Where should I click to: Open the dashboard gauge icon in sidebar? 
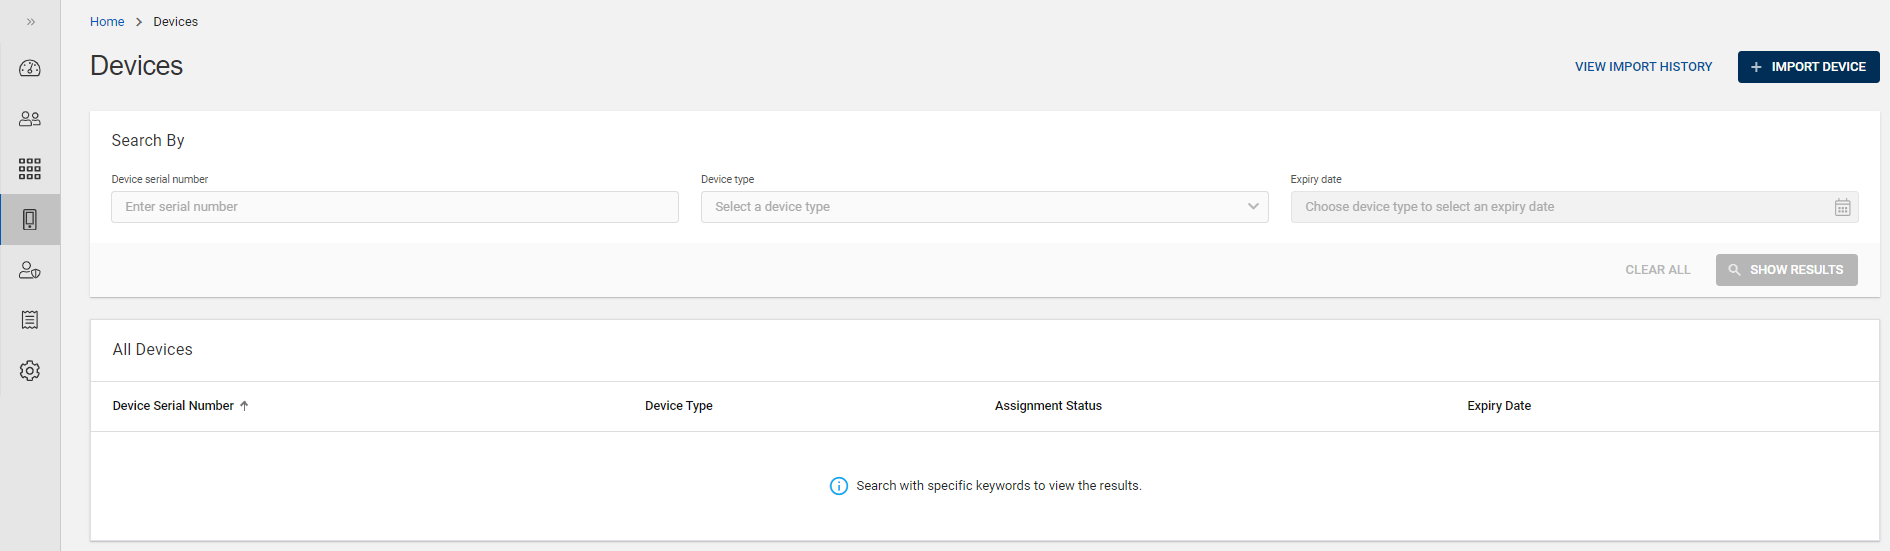click(30, 68)
